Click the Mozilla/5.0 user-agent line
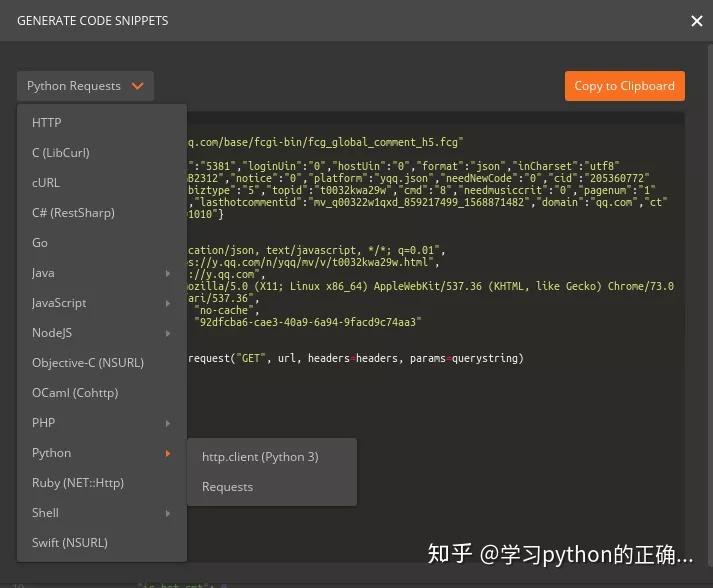The image size is (713, 588). (x=431, y=286)
